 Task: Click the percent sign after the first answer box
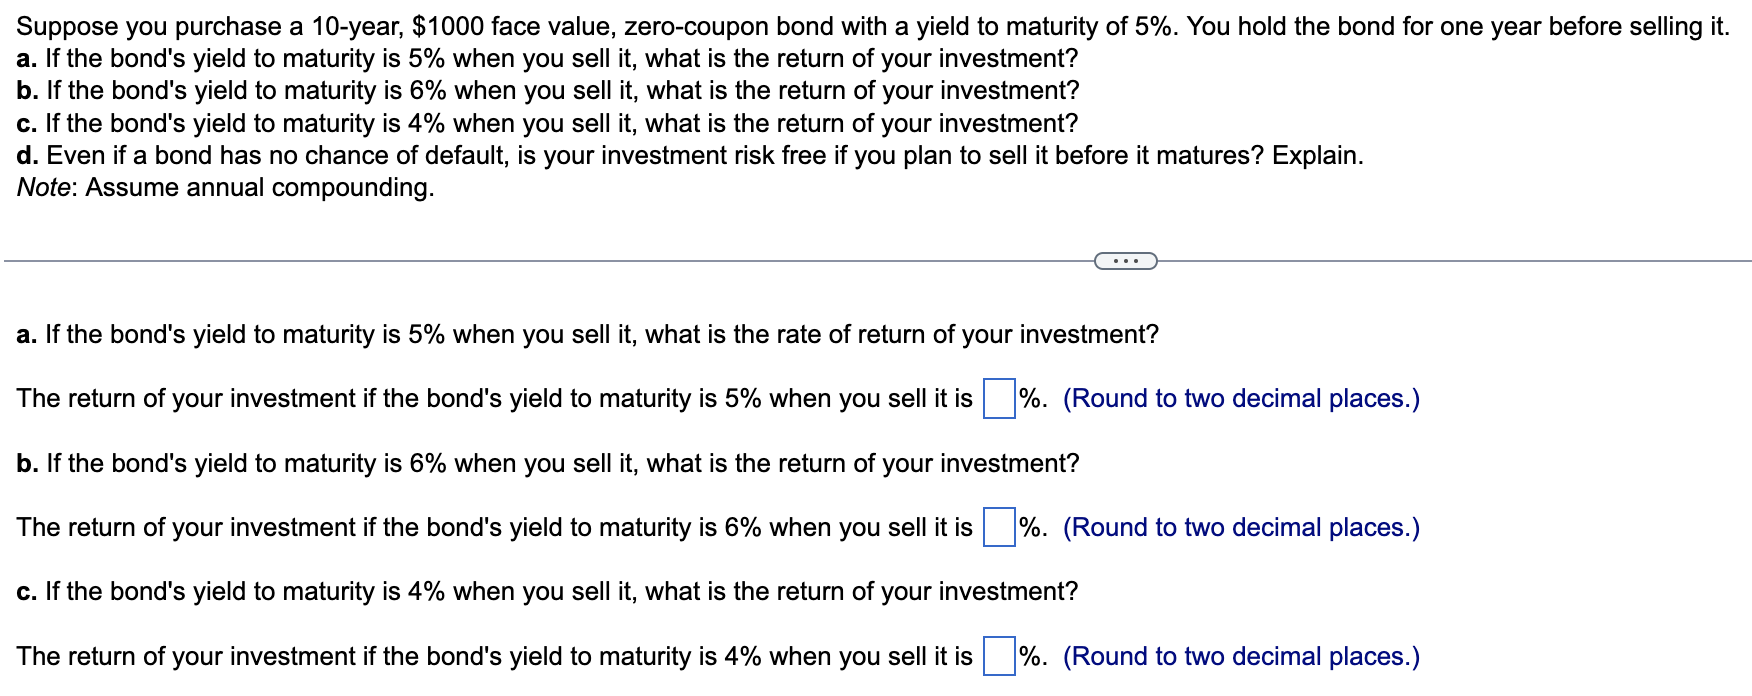point(1028,398)
